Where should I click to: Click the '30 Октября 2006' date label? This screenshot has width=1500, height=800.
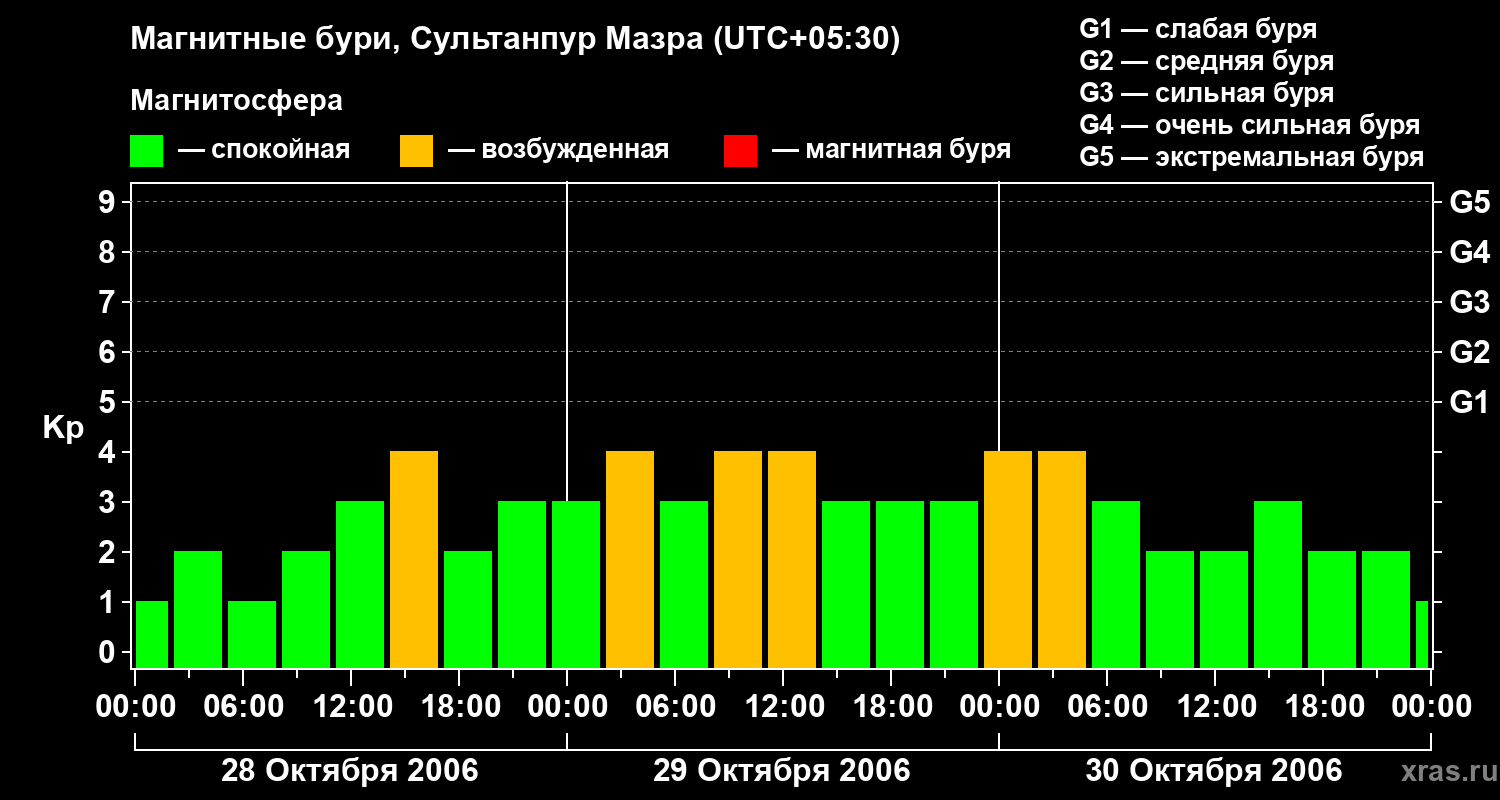[x=1214, y=771]
